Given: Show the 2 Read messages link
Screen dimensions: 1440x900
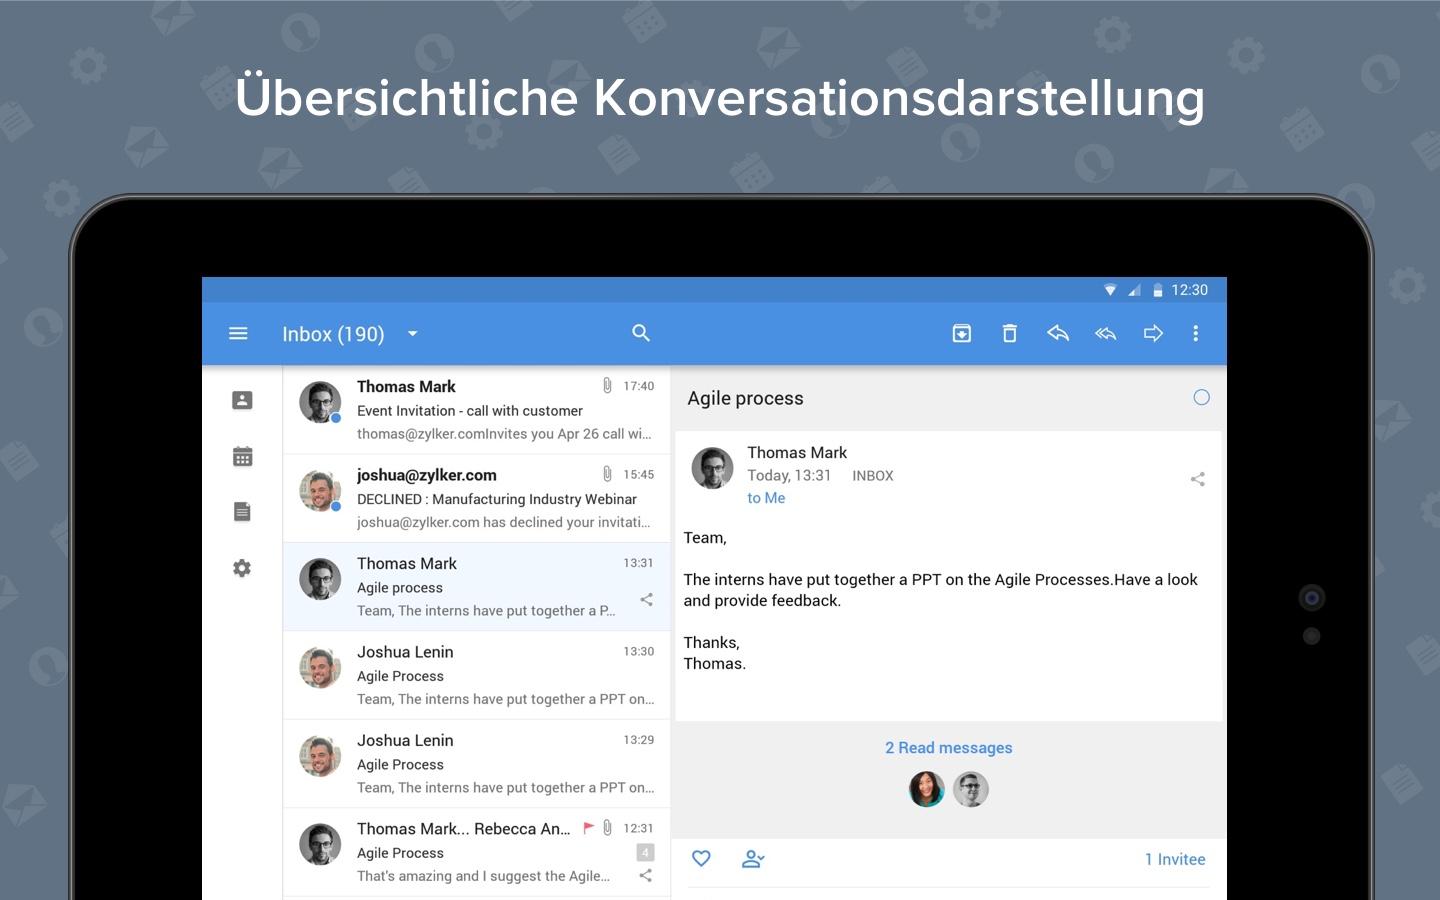Looking at the screenshot, I should pyautogui.click(x=948, y=748).
